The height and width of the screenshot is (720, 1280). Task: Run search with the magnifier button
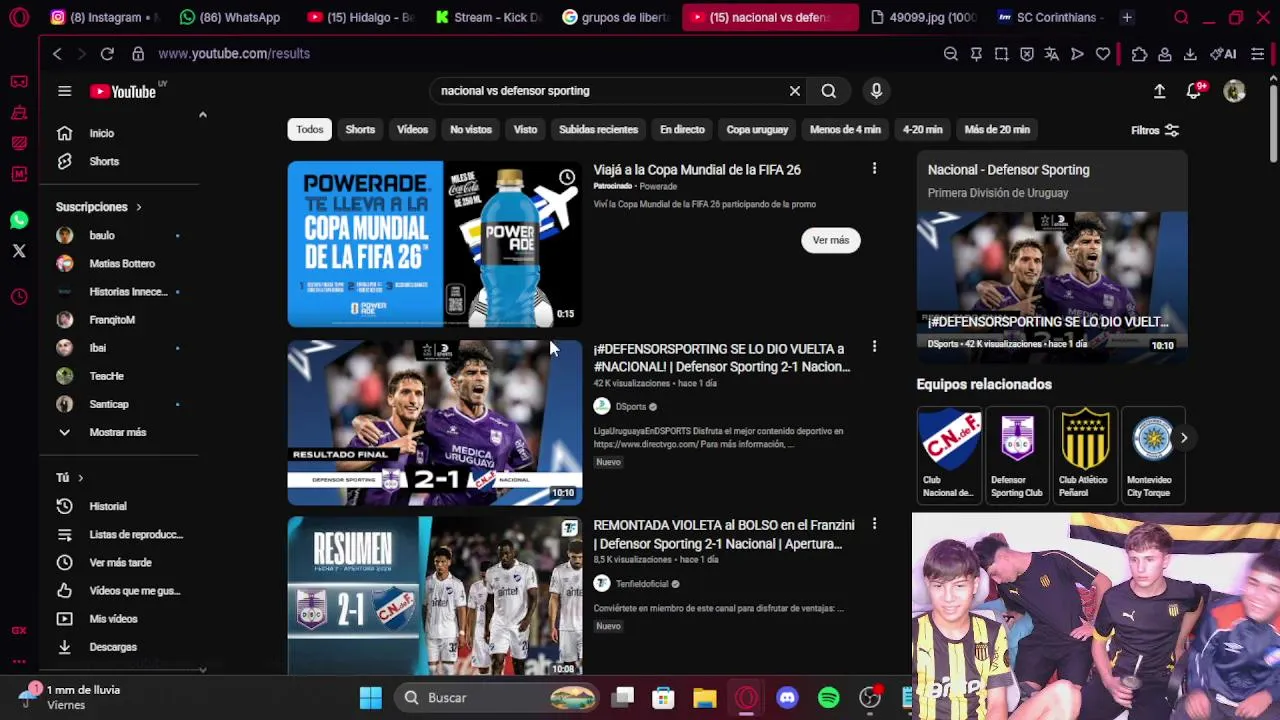(829, 91)
